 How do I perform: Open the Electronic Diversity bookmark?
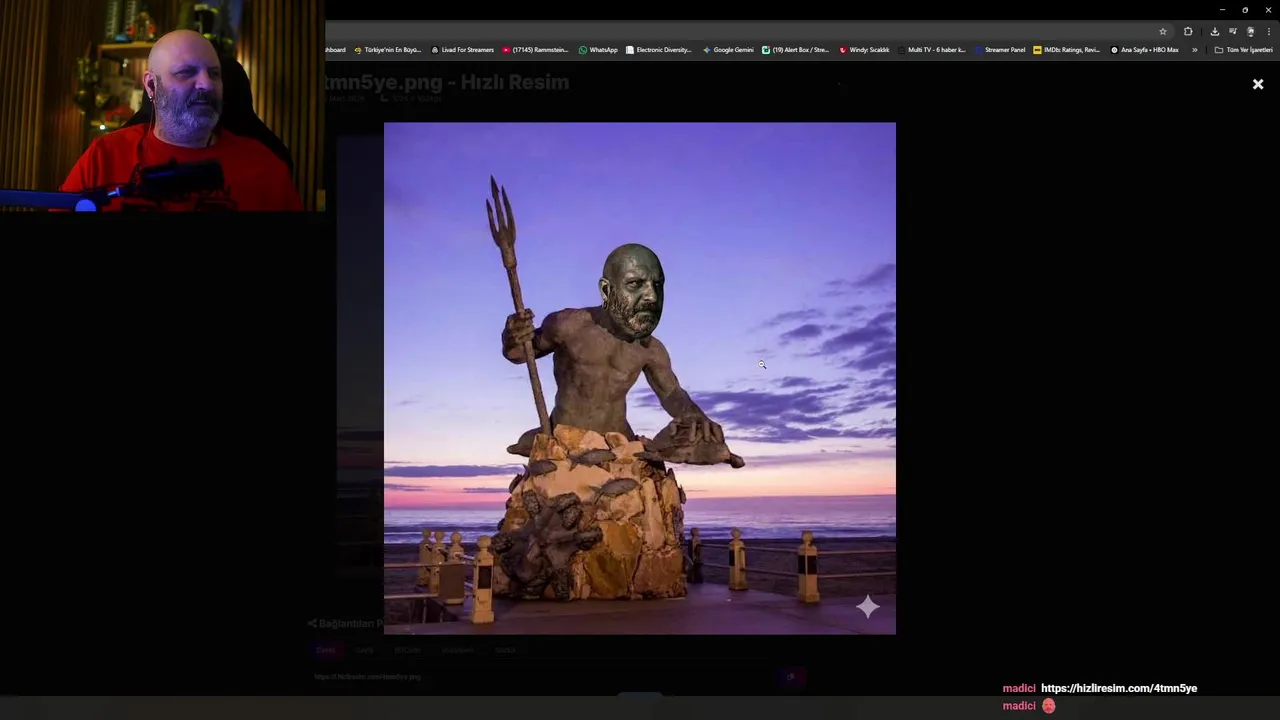[x=658, y=50]
